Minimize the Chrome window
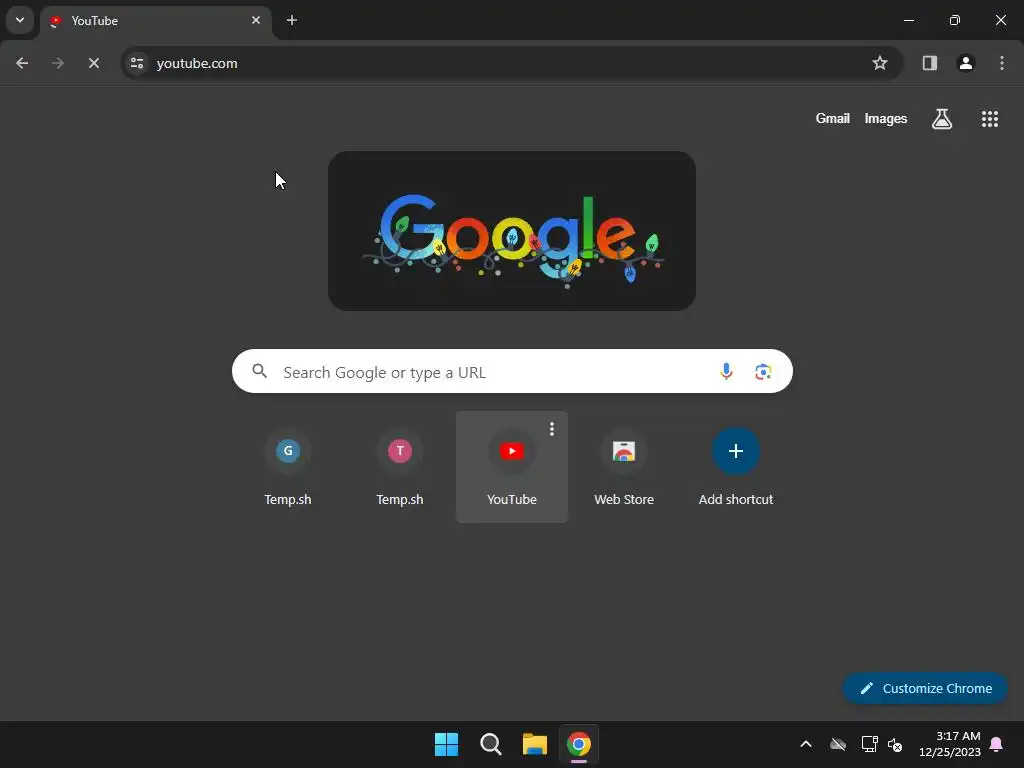 [x=908, y=20]
